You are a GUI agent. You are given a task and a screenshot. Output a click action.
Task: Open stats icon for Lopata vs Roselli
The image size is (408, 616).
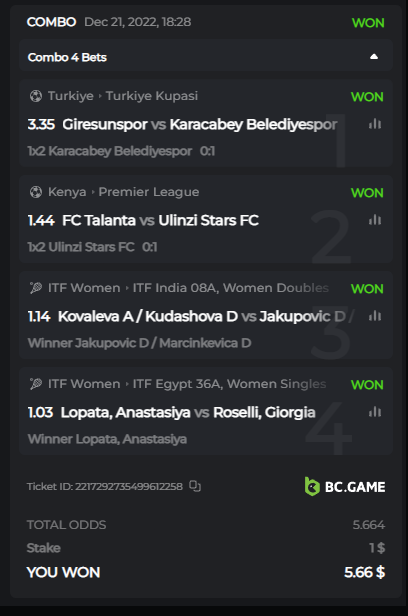point(375,412)
